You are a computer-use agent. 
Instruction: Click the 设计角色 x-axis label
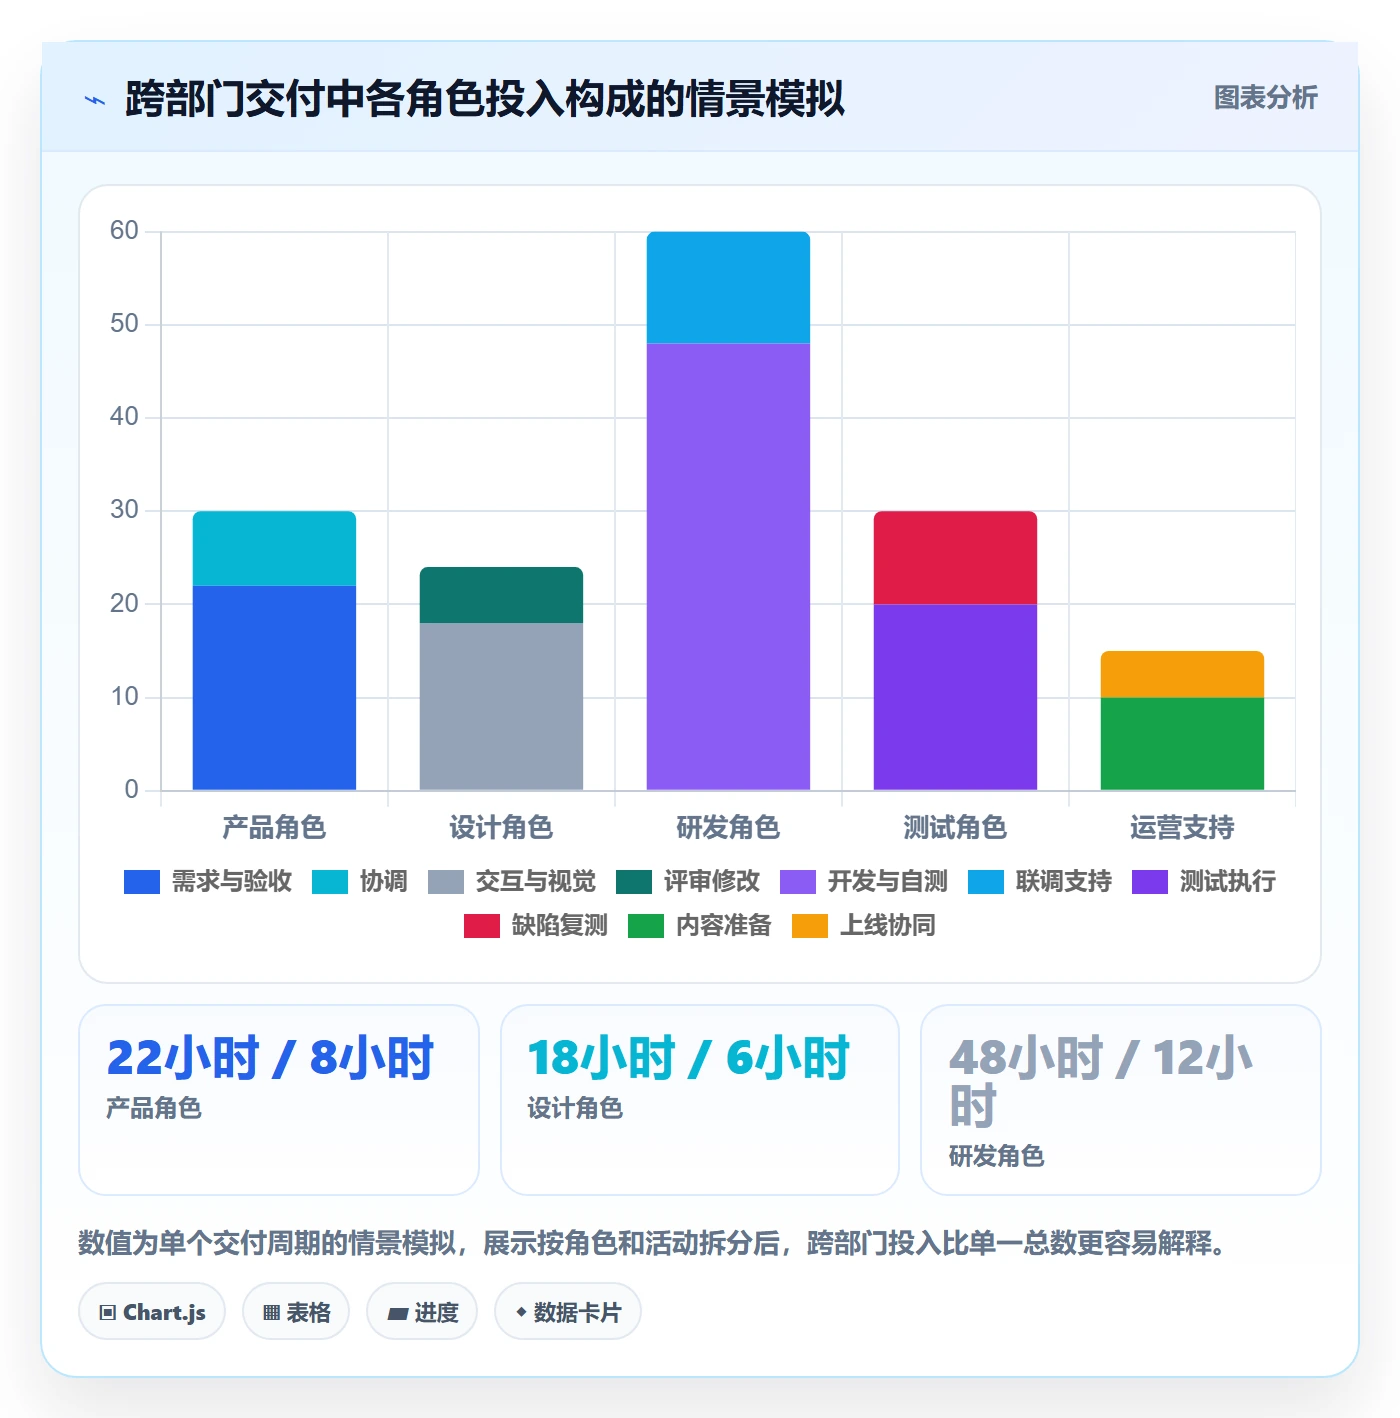tap(501, 828)
